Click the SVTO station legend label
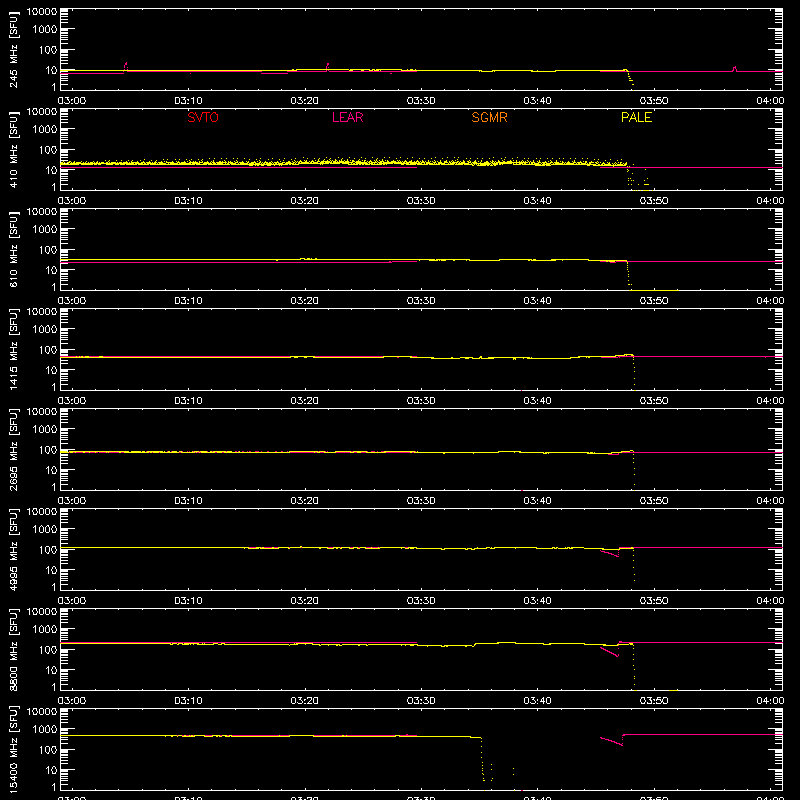 [203, 117]
